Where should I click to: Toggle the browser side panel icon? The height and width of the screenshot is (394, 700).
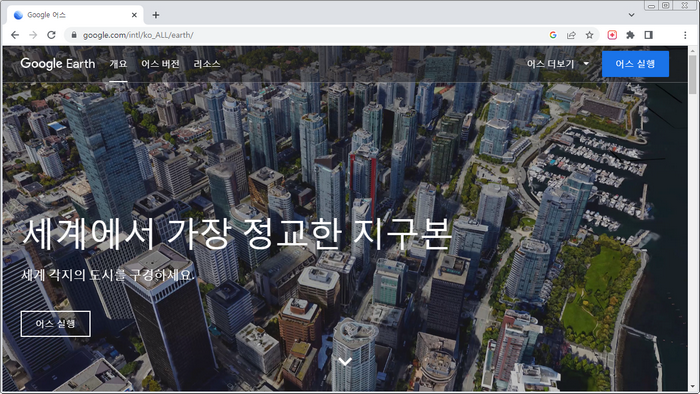649,35
